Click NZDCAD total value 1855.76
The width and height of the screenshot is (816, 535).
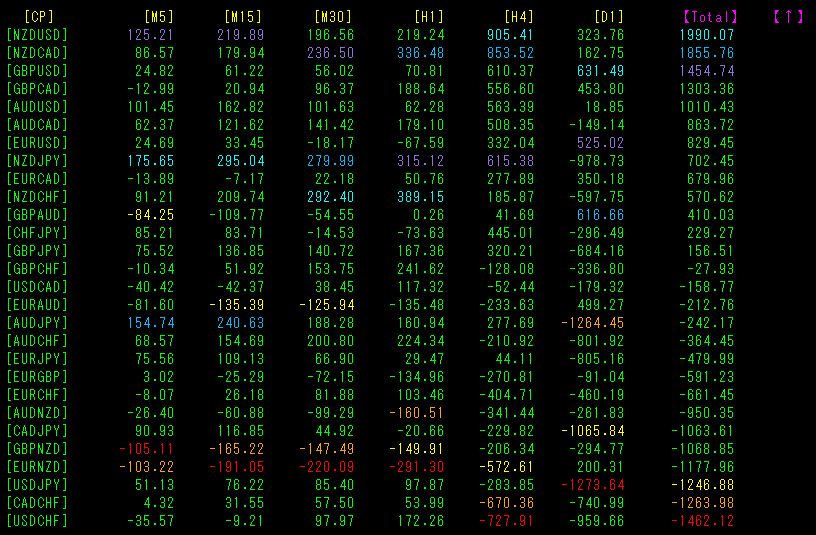(707, 53)
